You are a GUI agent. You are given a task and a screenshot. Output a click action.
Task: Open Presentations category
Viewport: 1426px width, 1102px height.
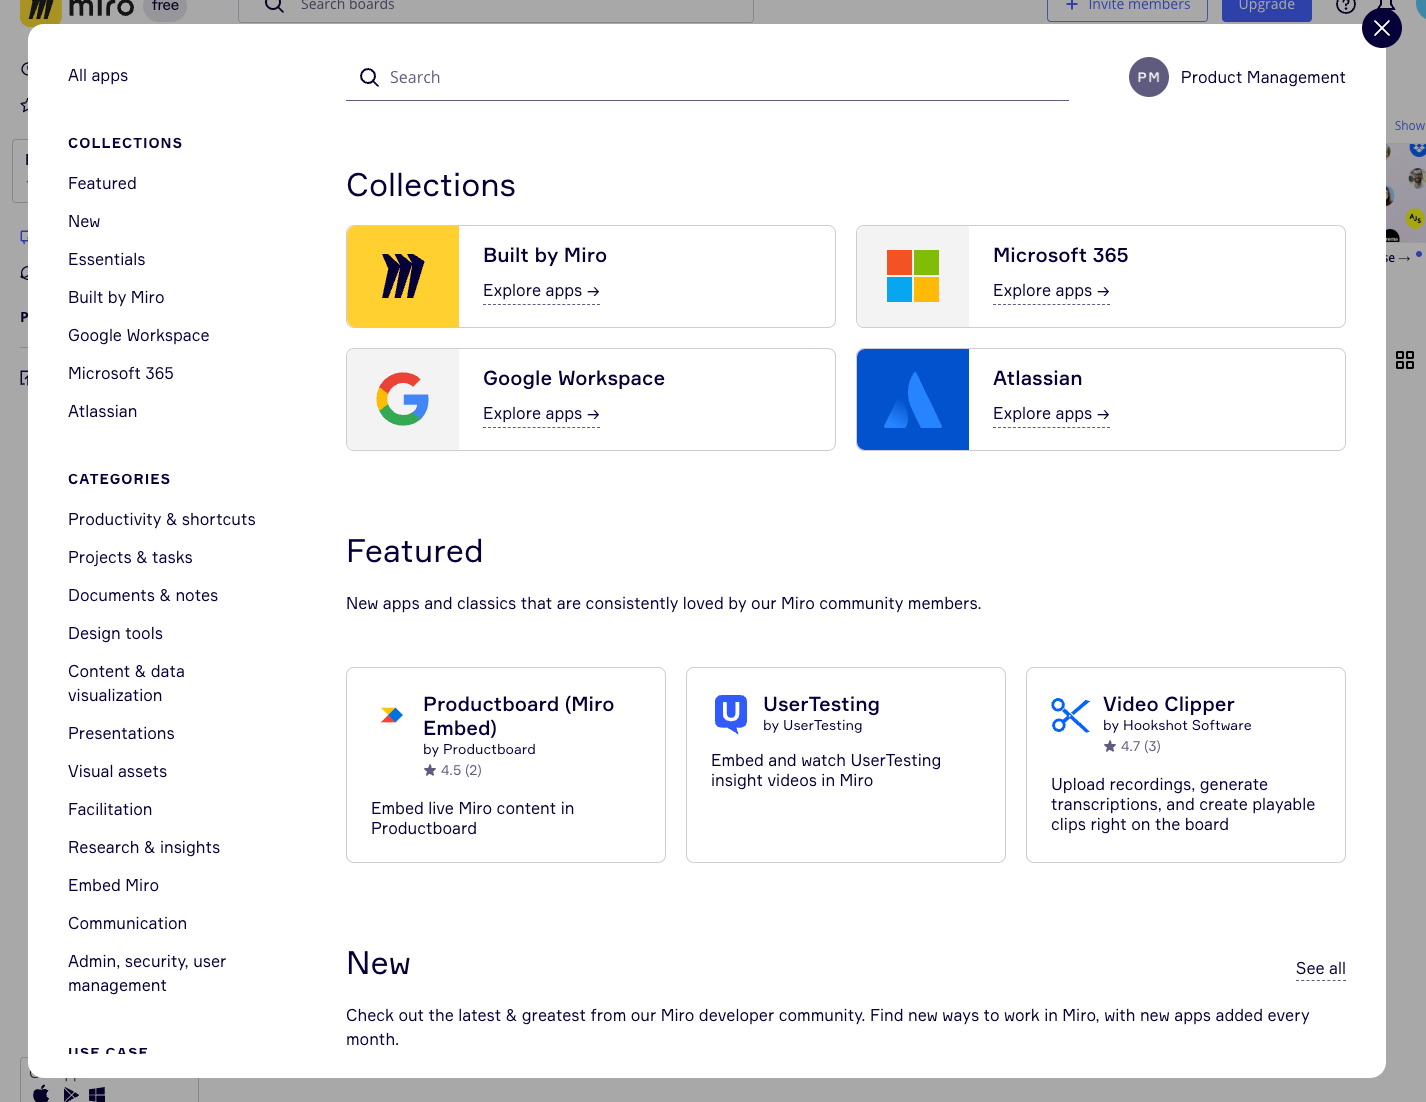tap(121, 733)
